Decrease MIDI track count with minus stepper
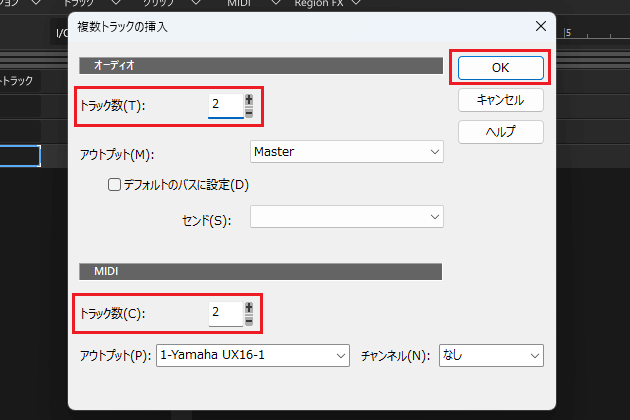Screen dimensions: 630x420 click(249, 320)
